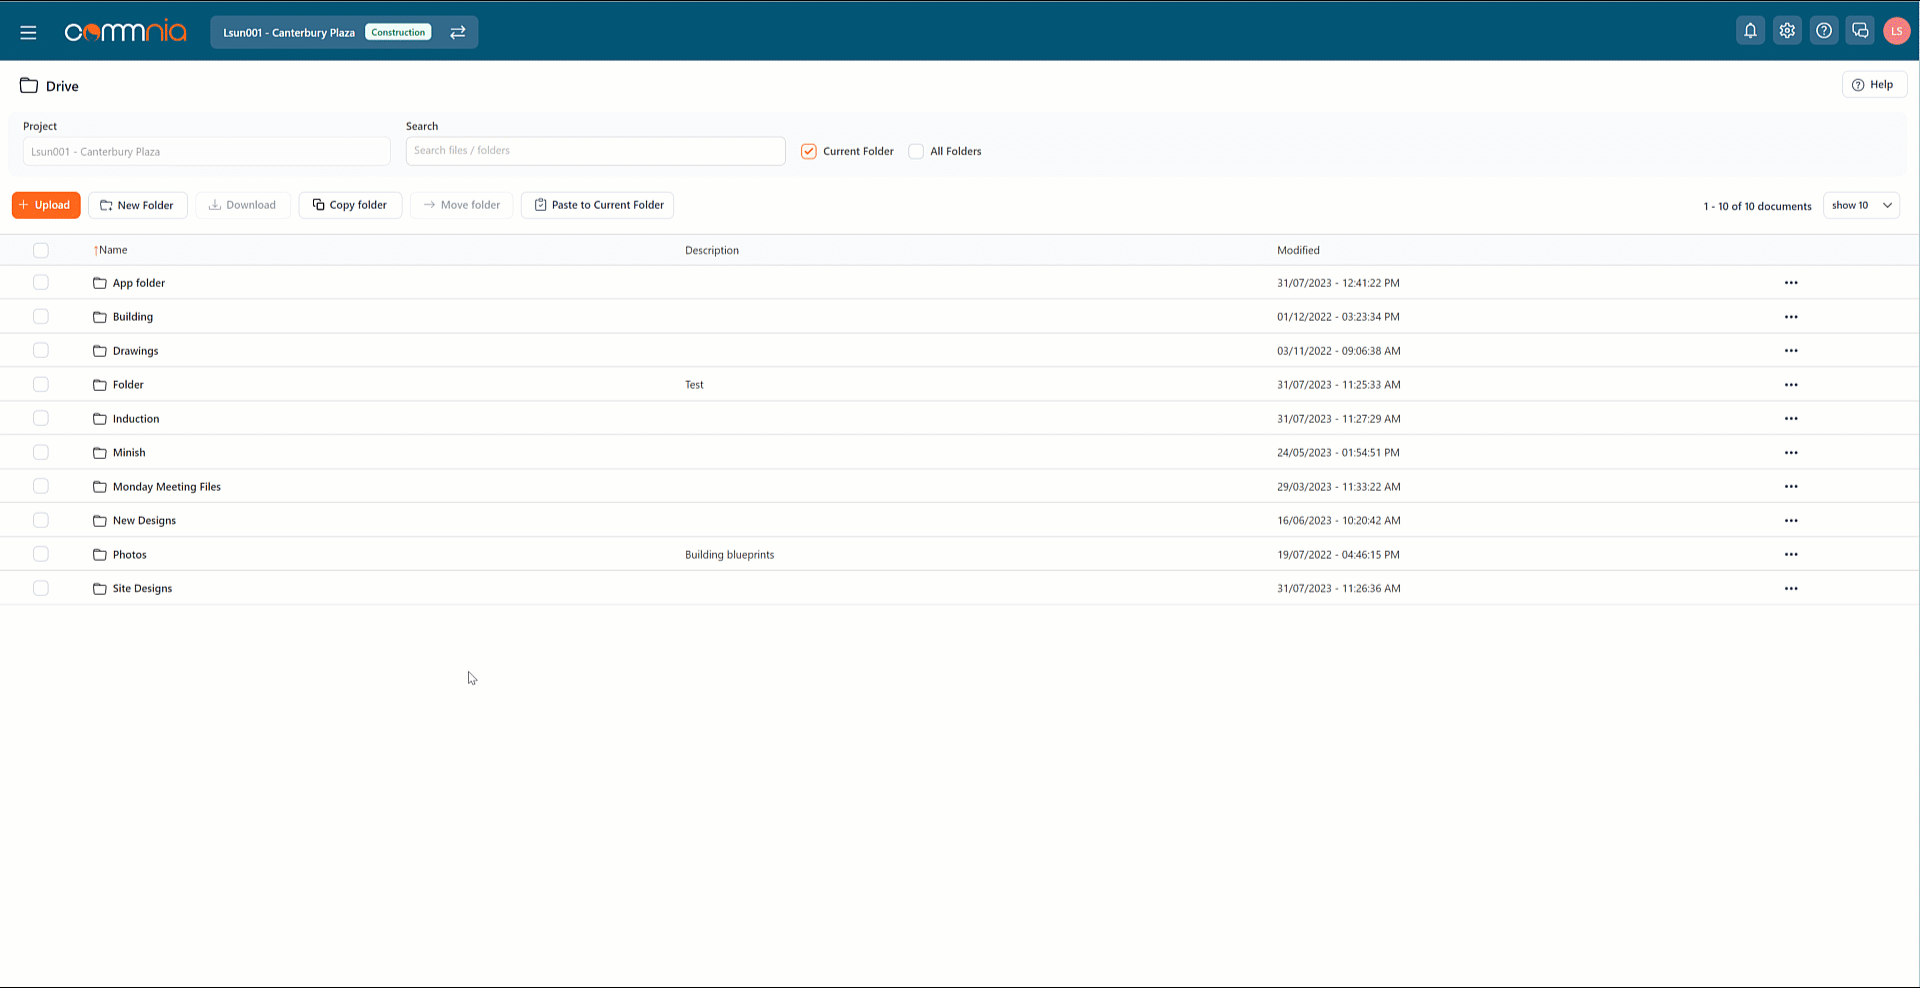Screen dimensions: 1920x988
Task: Click the Modified column header
Action: tap(1298, 250)
